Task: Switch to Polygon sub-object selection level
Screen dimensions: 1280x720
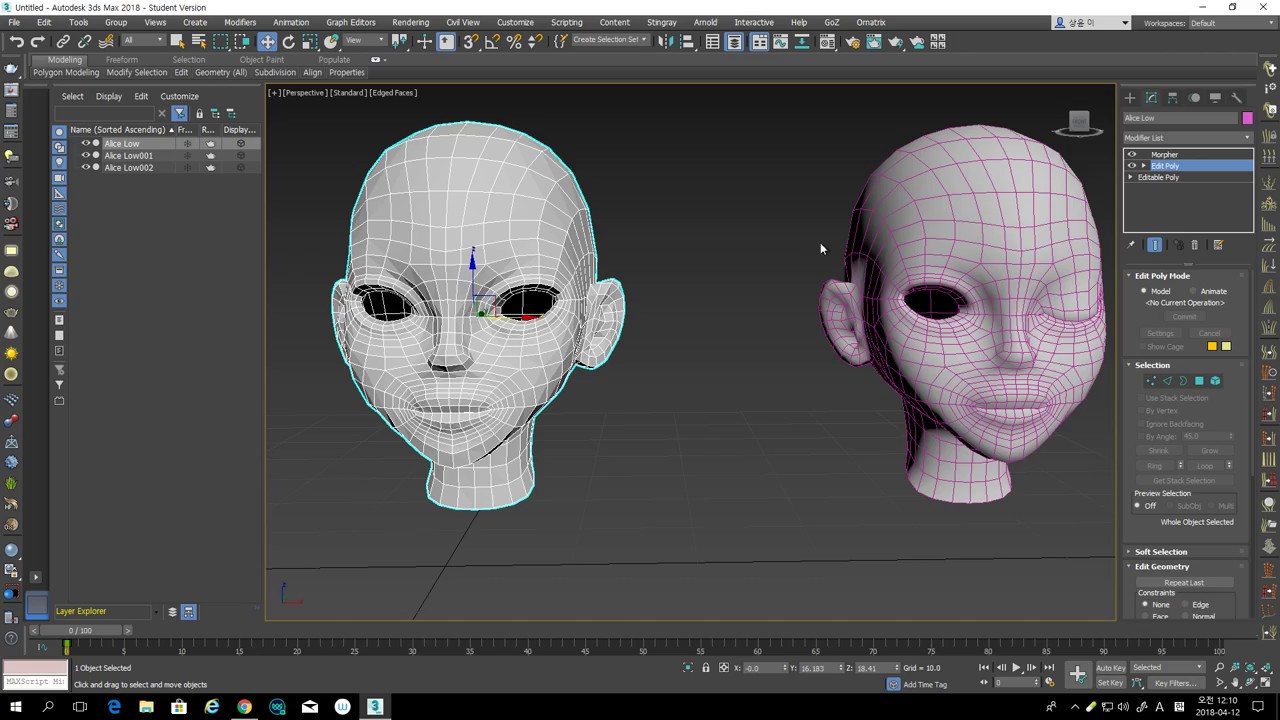Action: 1199,381
